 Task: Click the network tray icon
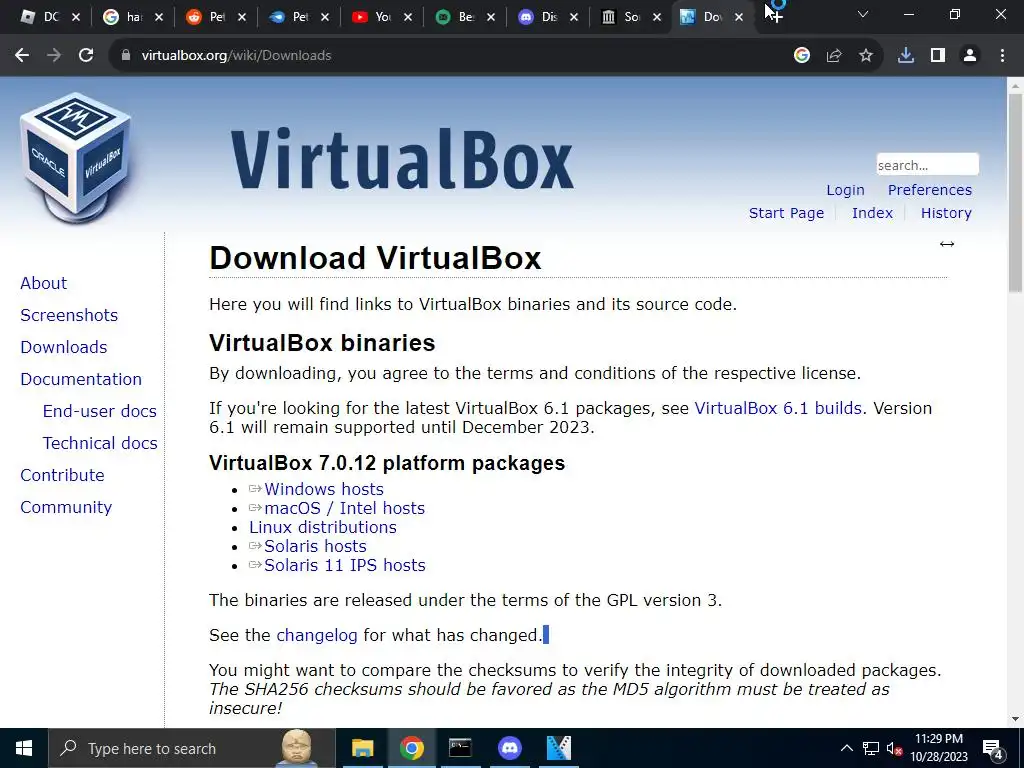pos(871,748)
